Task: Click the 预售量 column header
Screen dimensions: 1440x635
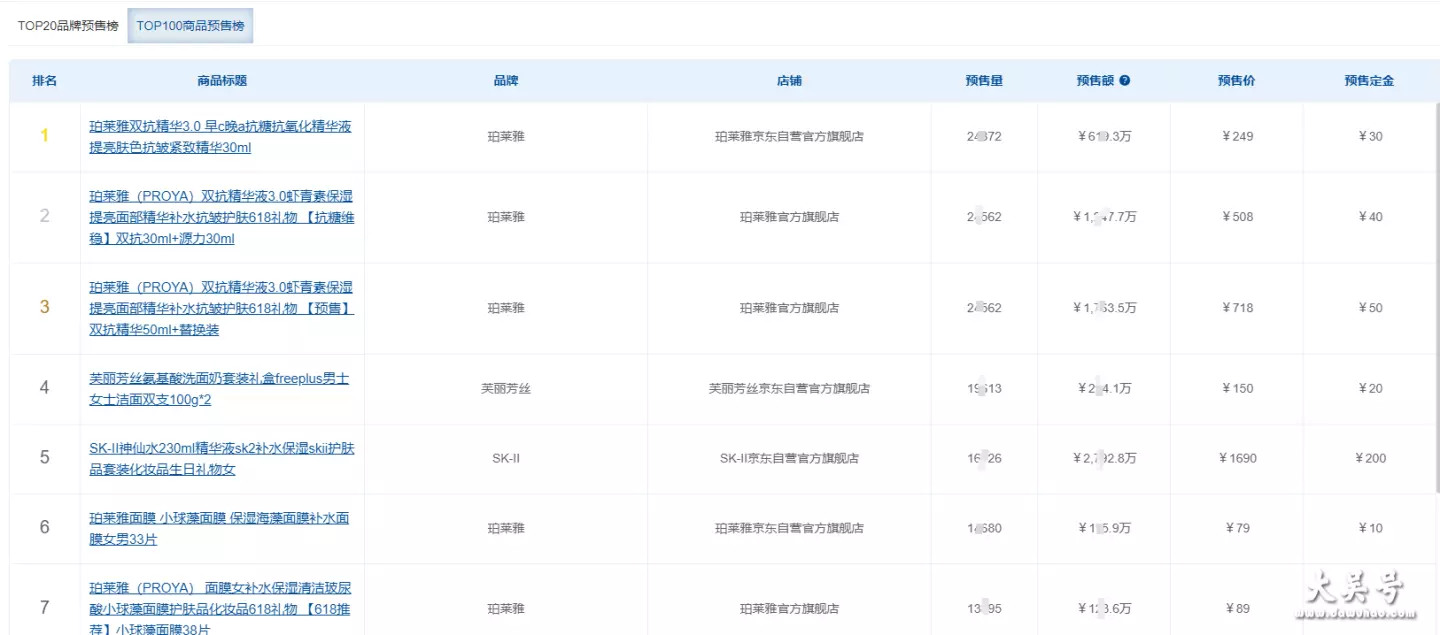Action: pyautogui.click(x=984, y=81)
